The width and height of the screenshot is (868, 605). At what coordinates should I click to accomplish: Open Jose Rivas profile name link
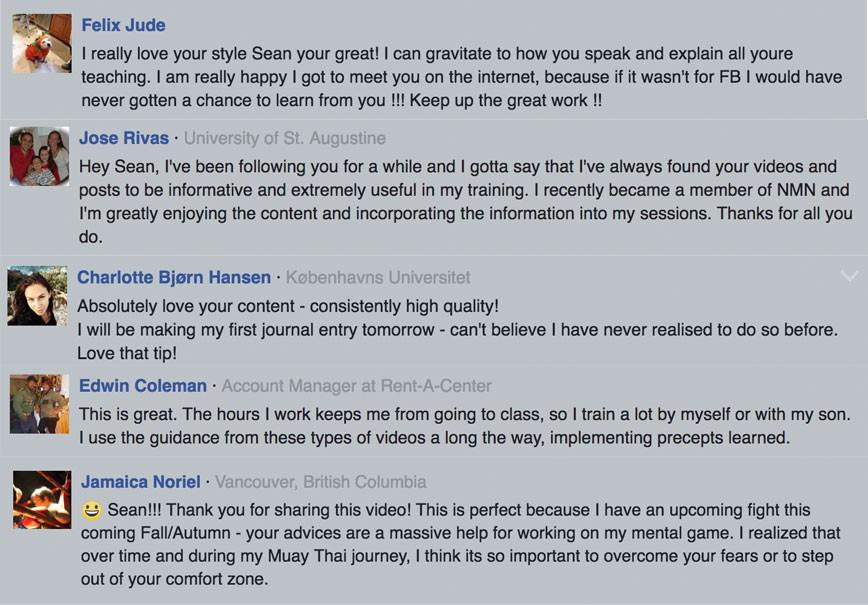coord(123,138)
